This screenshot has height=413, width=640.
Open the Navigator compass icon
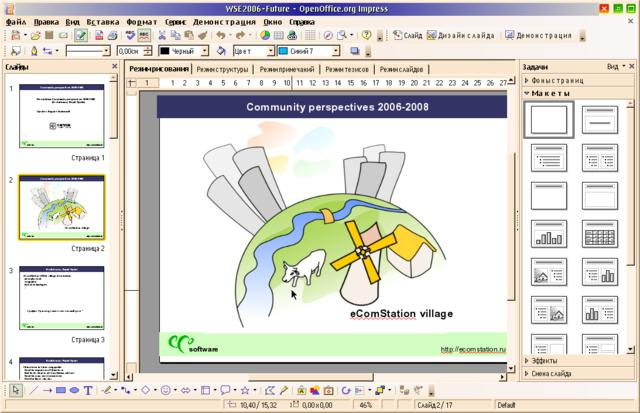pyautogui.click(x=328, y=36)
